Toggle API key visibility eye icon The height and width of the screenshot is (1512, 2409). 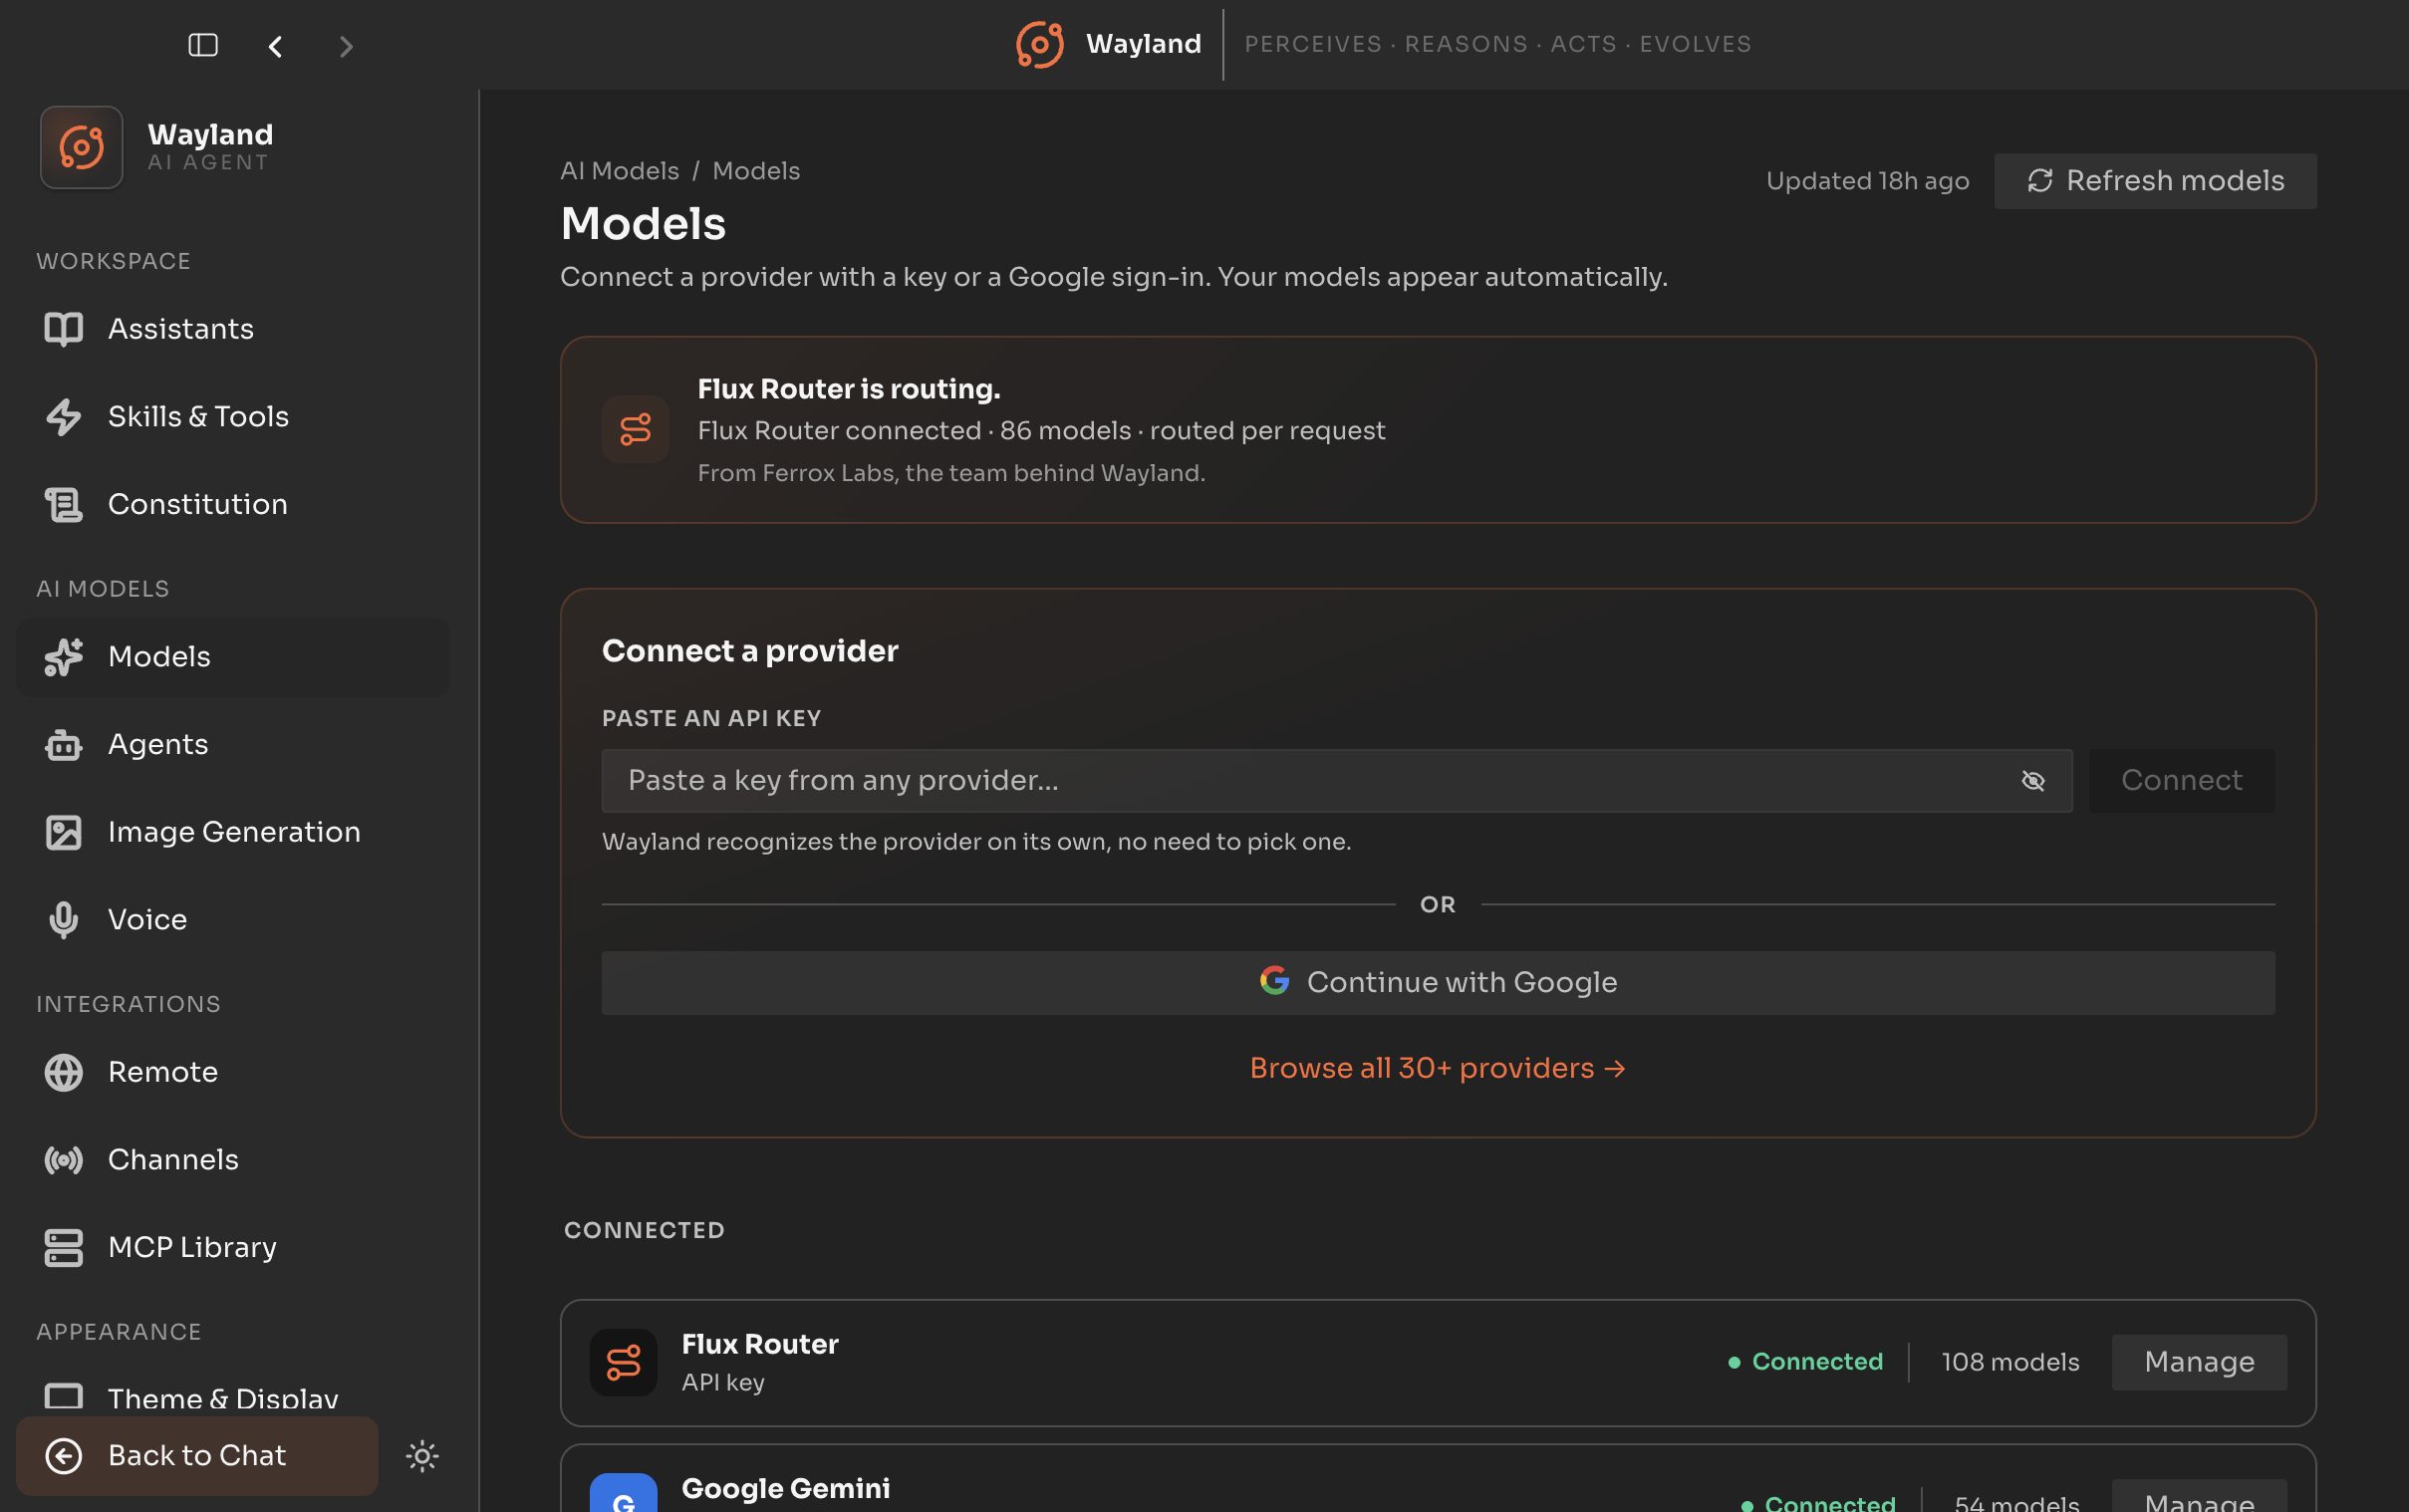click(x=2033, y=781)
